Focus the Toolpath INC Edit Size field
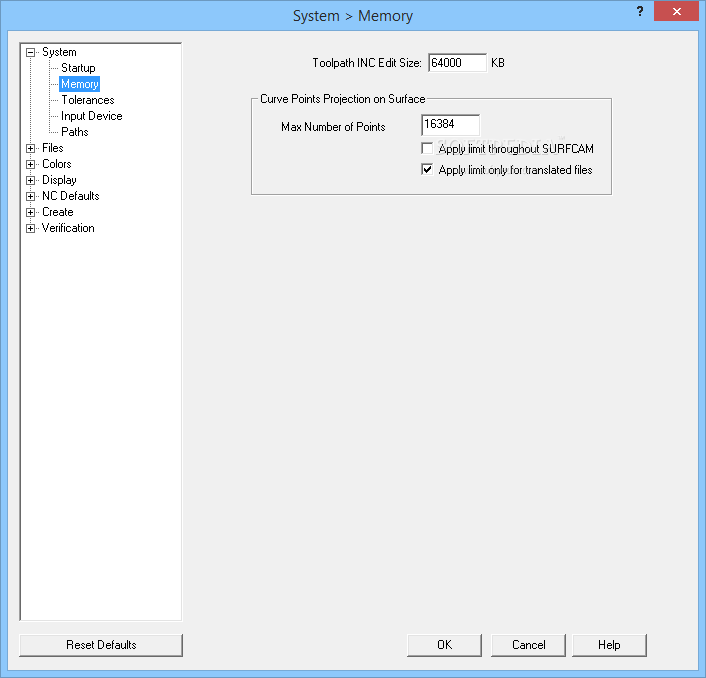706x678 pixels. [457, 63]
